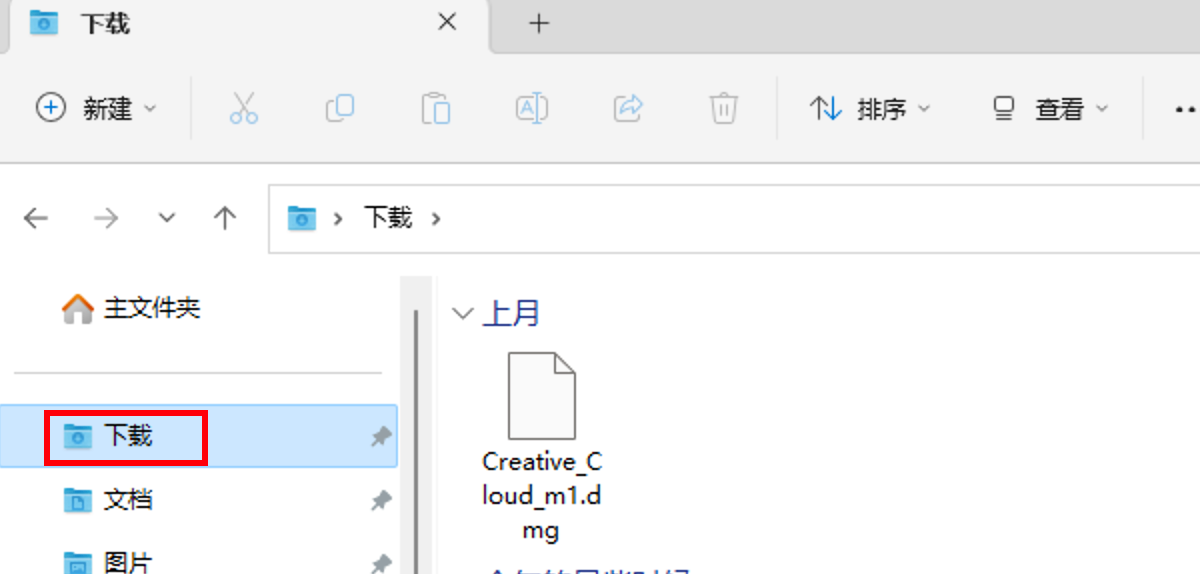Screen dimensions: 1200x574
Task: Click the Delete trash can icon
Action: (723, 108)
